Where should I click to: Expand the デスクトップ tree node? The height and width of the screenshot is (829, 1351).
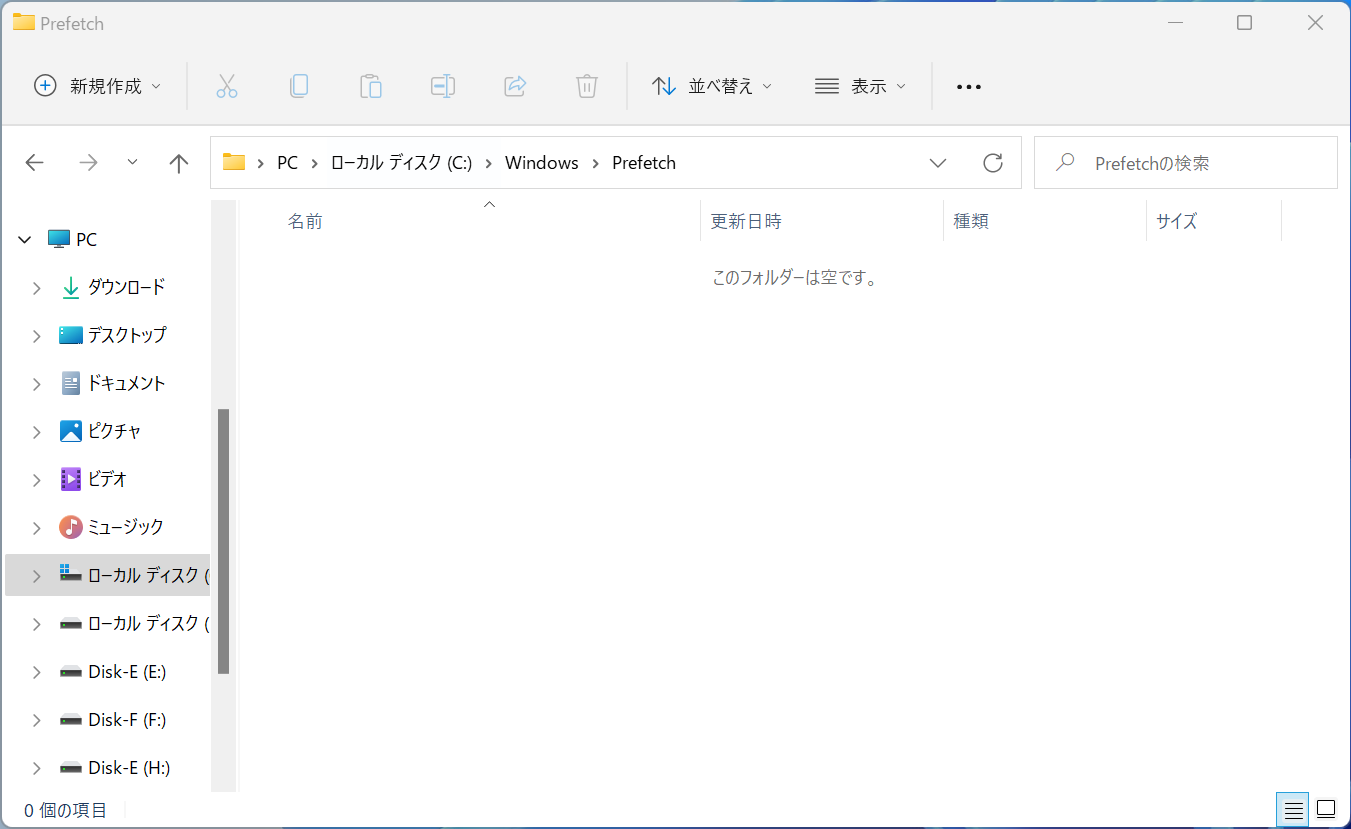36,336
